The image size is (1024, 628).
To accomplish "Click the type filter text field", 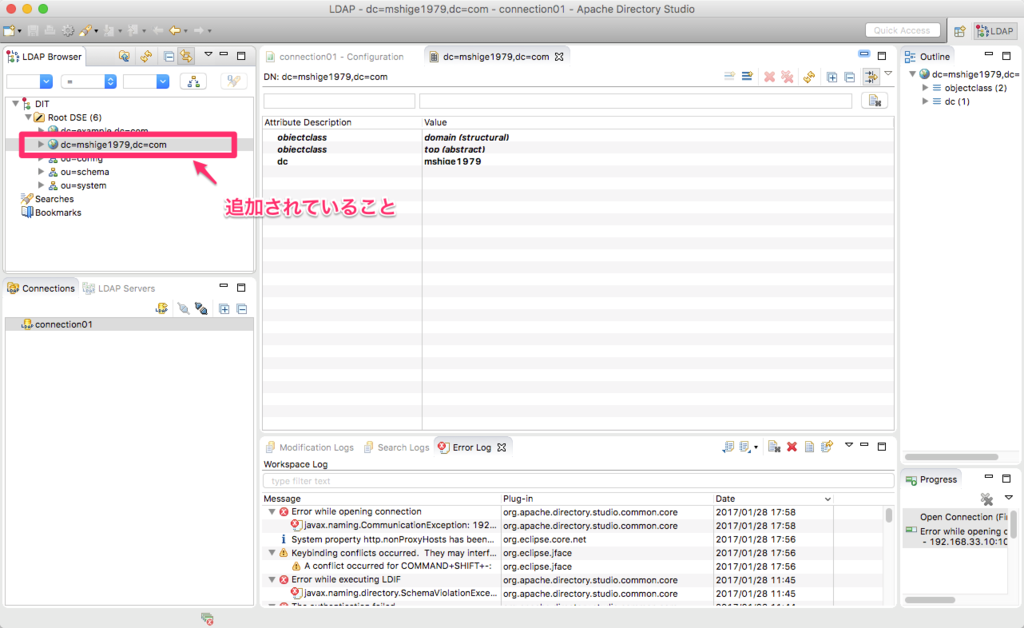I will [x=578, y=481].
